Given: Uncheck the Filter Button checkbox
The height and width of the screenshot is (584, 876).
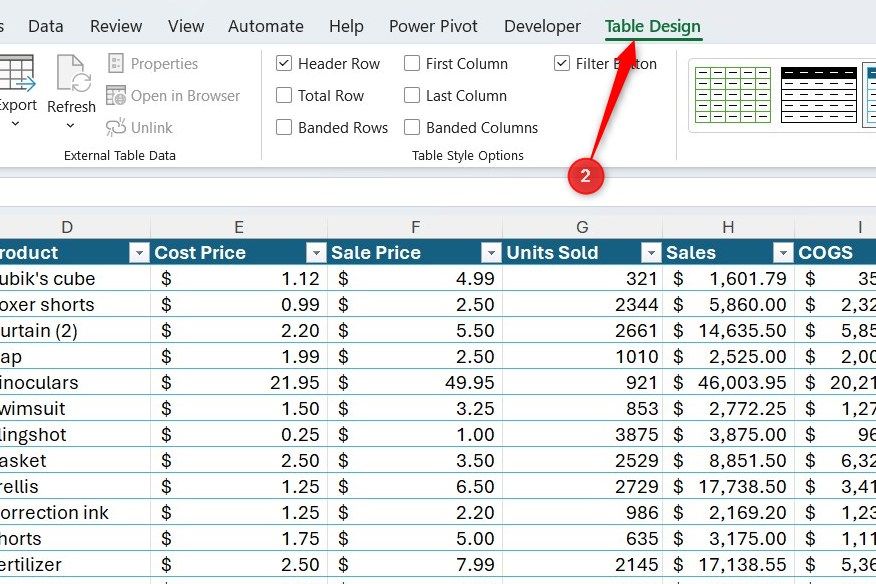Looking at the screenshot, I should point(562,63).
